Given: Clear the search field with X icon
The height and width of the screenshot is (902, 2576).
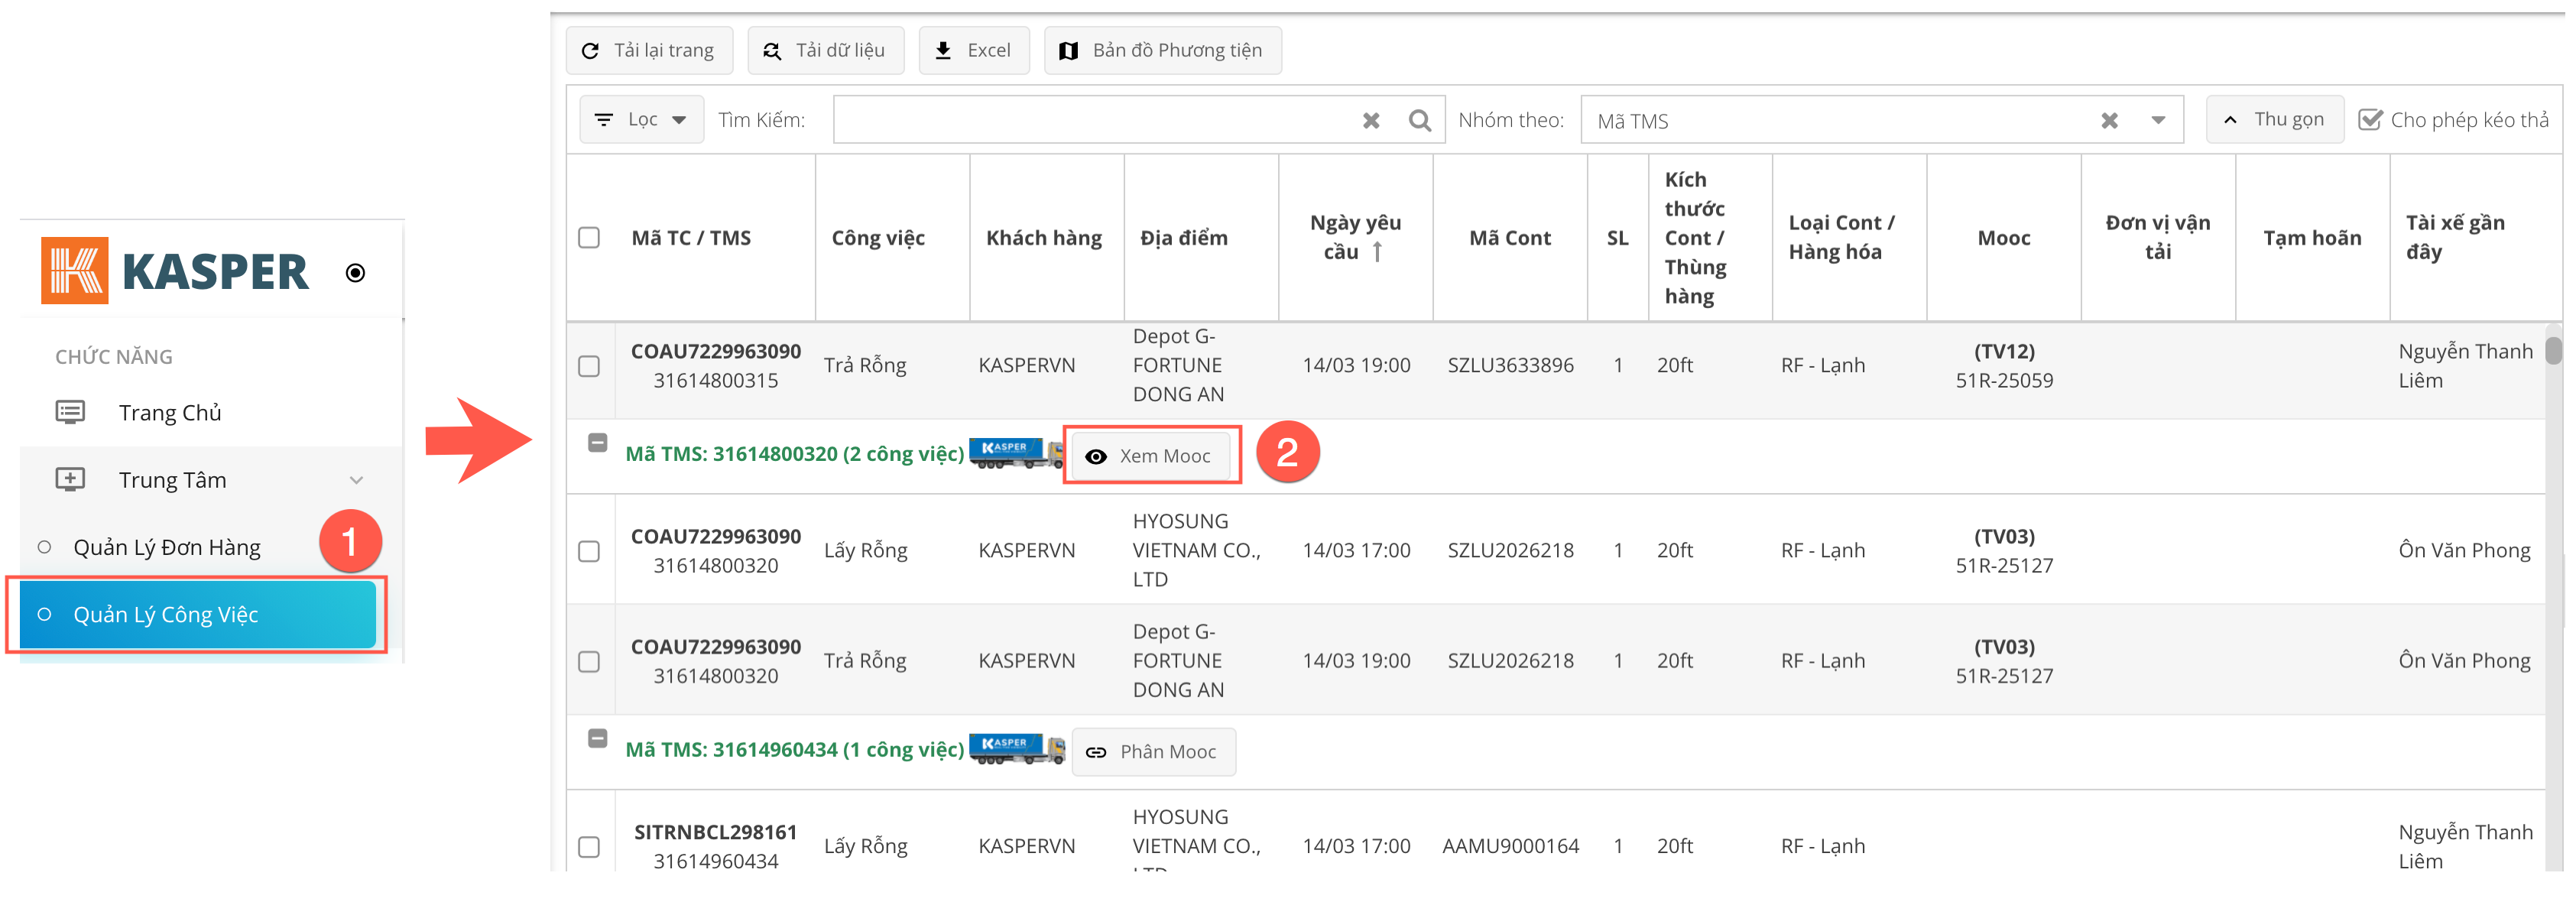Looking at the screenshot, I should pyautogui.click(x=1371, y=121).
